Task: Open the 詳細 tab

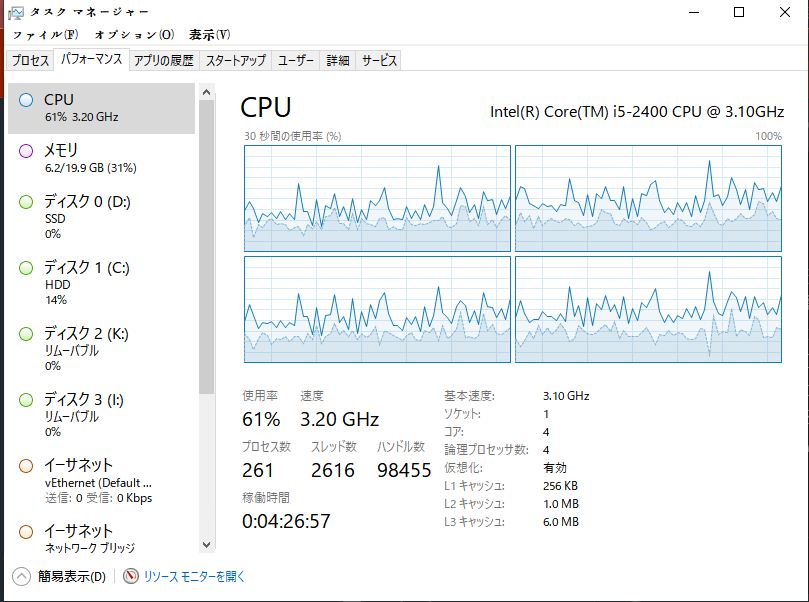Action: pyautogui.click(x=337, y=60)
